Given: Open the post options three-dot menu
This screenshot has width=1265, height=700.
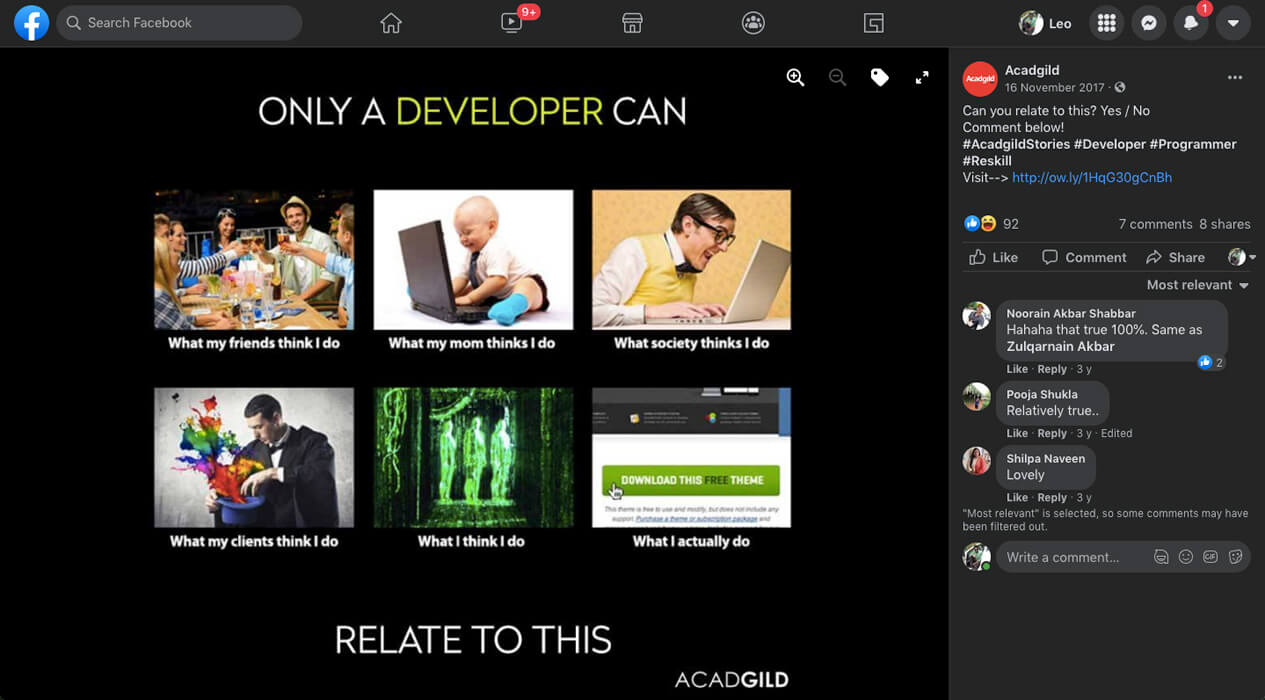Looking at the screenshot, I should [1235, 78].
